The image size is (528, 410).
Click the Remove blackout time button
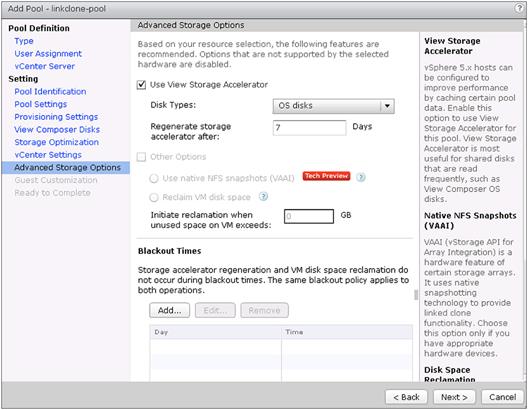coord(264,310)
